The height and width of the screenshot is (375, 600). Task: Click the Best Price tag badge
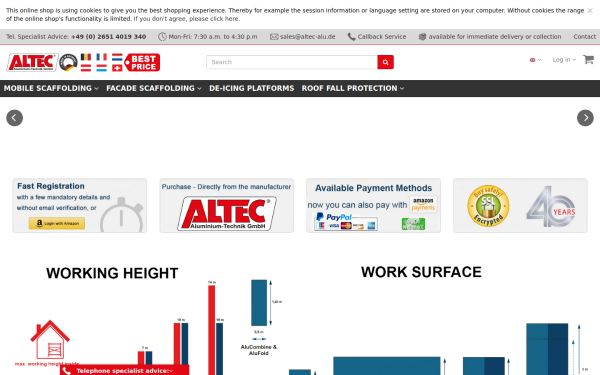142,62
